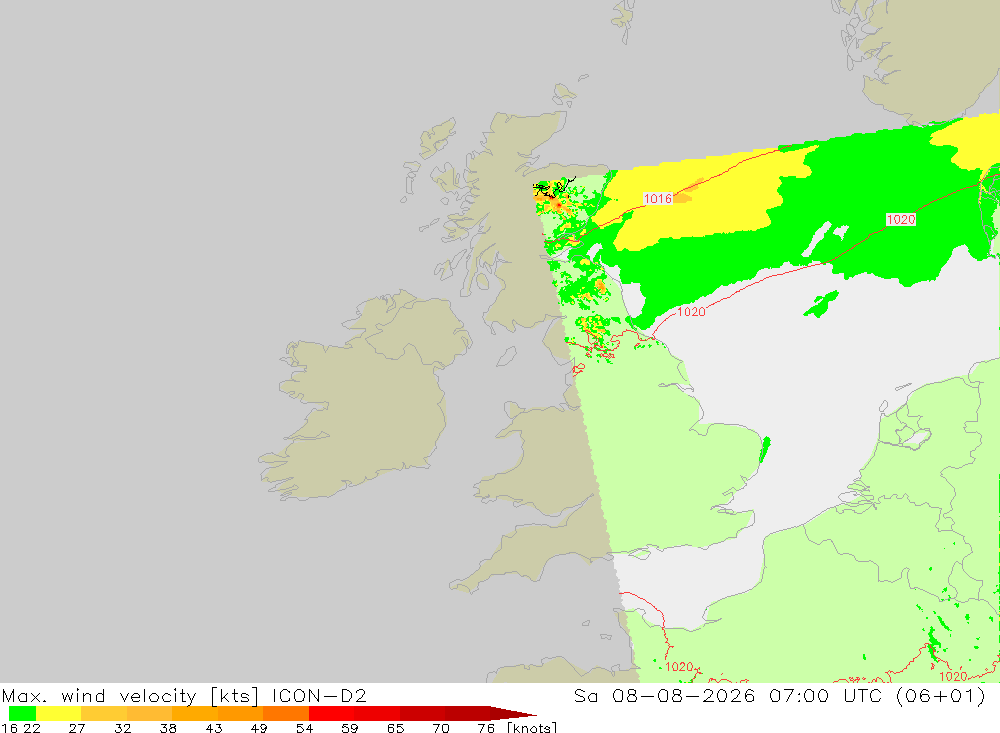Click the "1016" isobar label
Image resolution: width=1000 pixels, height=733 pixels.
658,198
